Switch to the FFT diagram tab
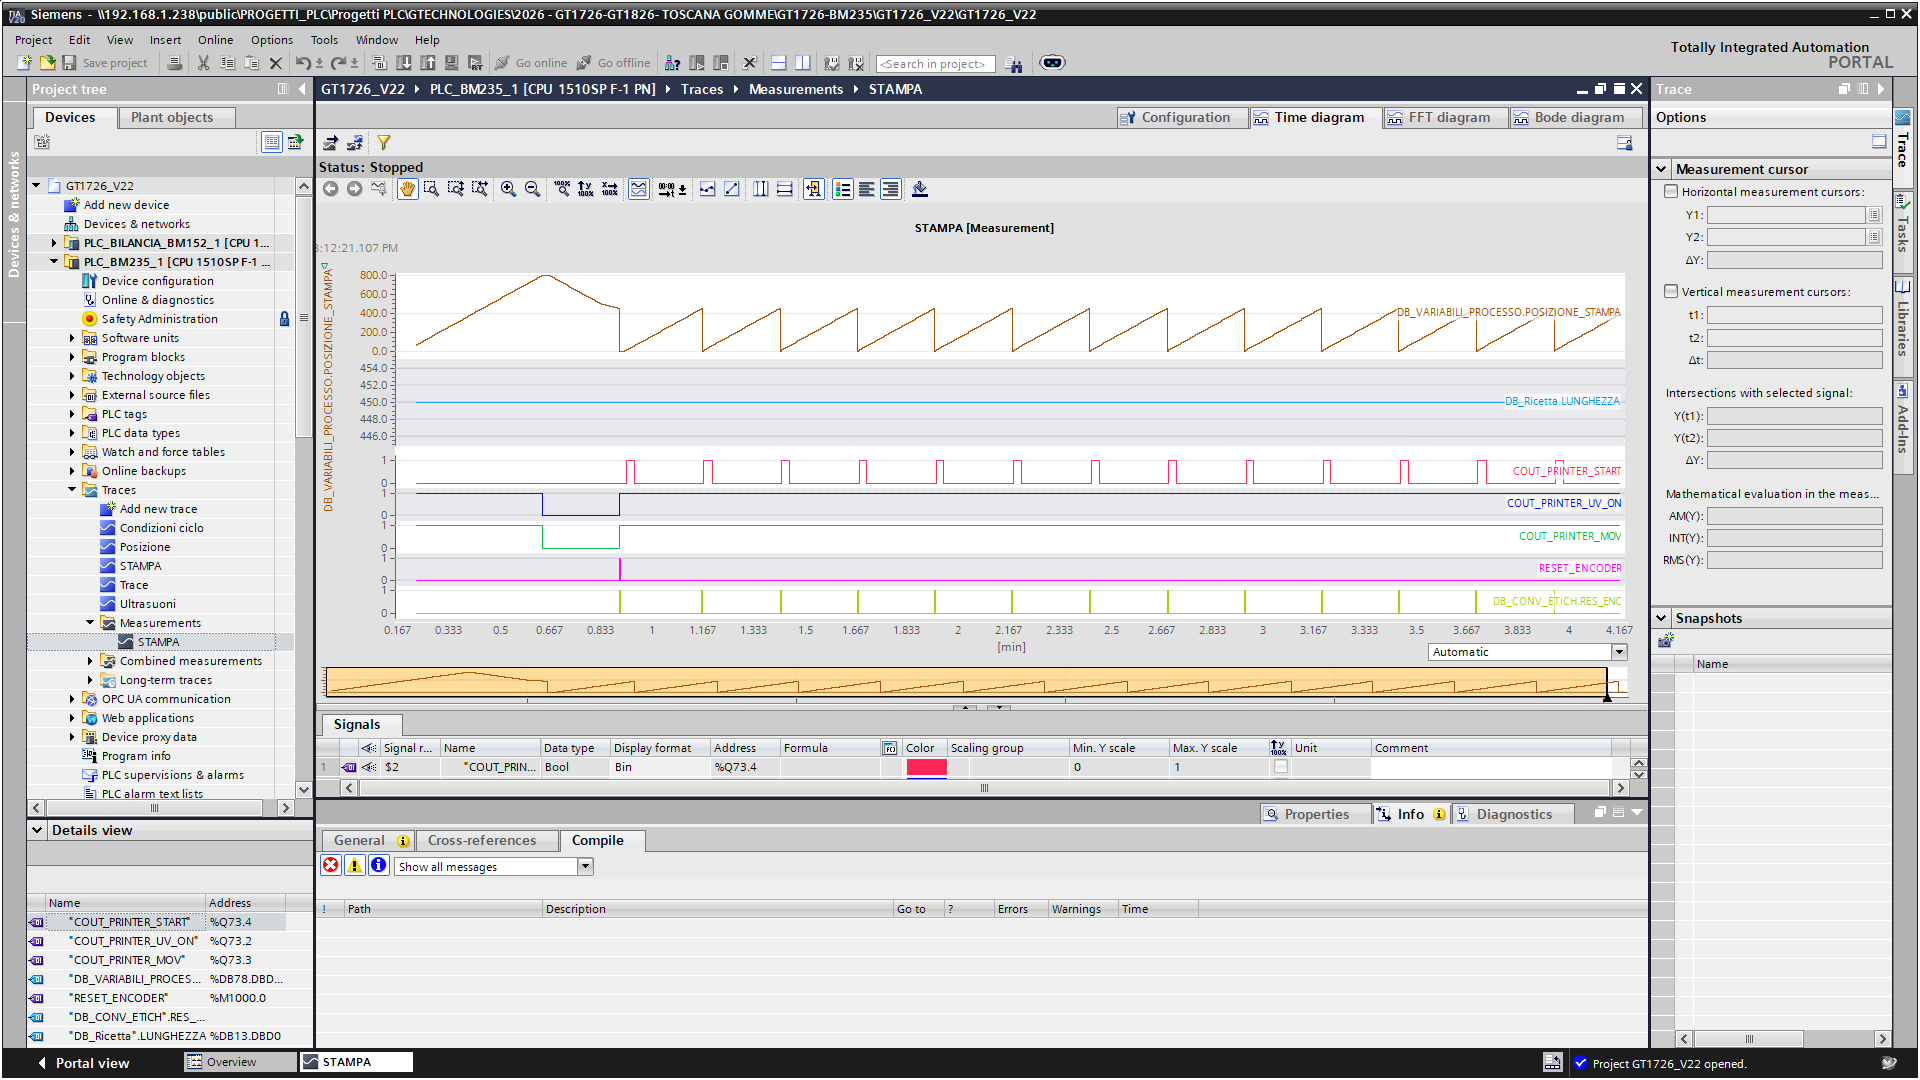Screen dimensions: 1920x1080 click(1445, 118)
